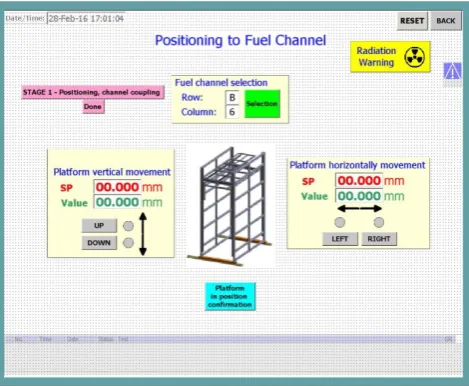Click the Fuel channel selection heading
This screenshot has width=469, height=386.
tap(221, 82)
